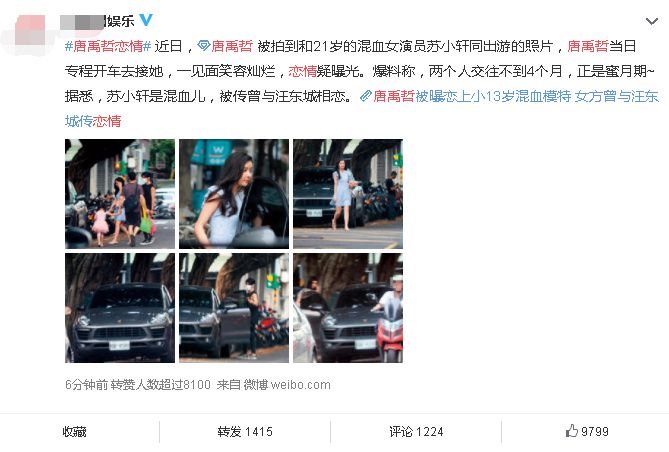Open photo of masked man beside car
This screenshot has width=669, height=452.
click(x=234, y=308)
